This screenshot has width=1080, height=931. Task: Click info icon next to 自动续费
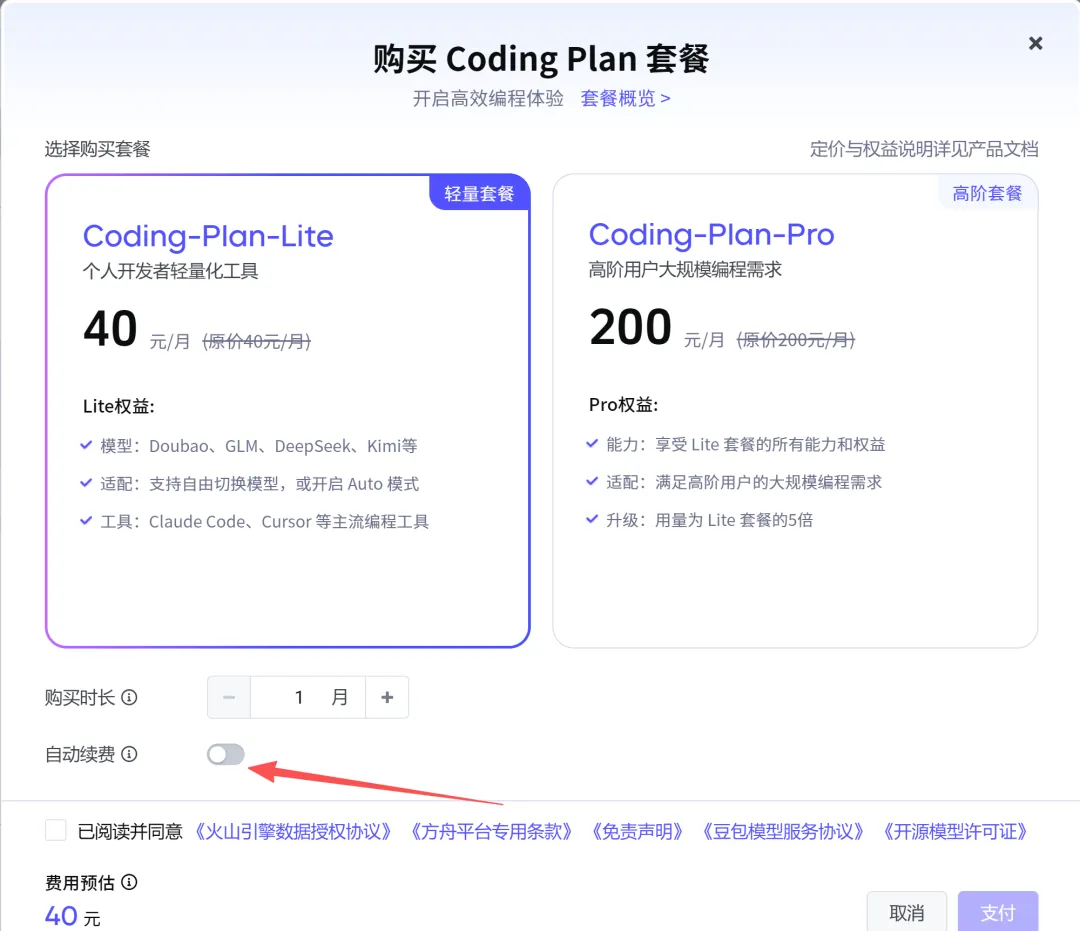[x=129, y=754]
